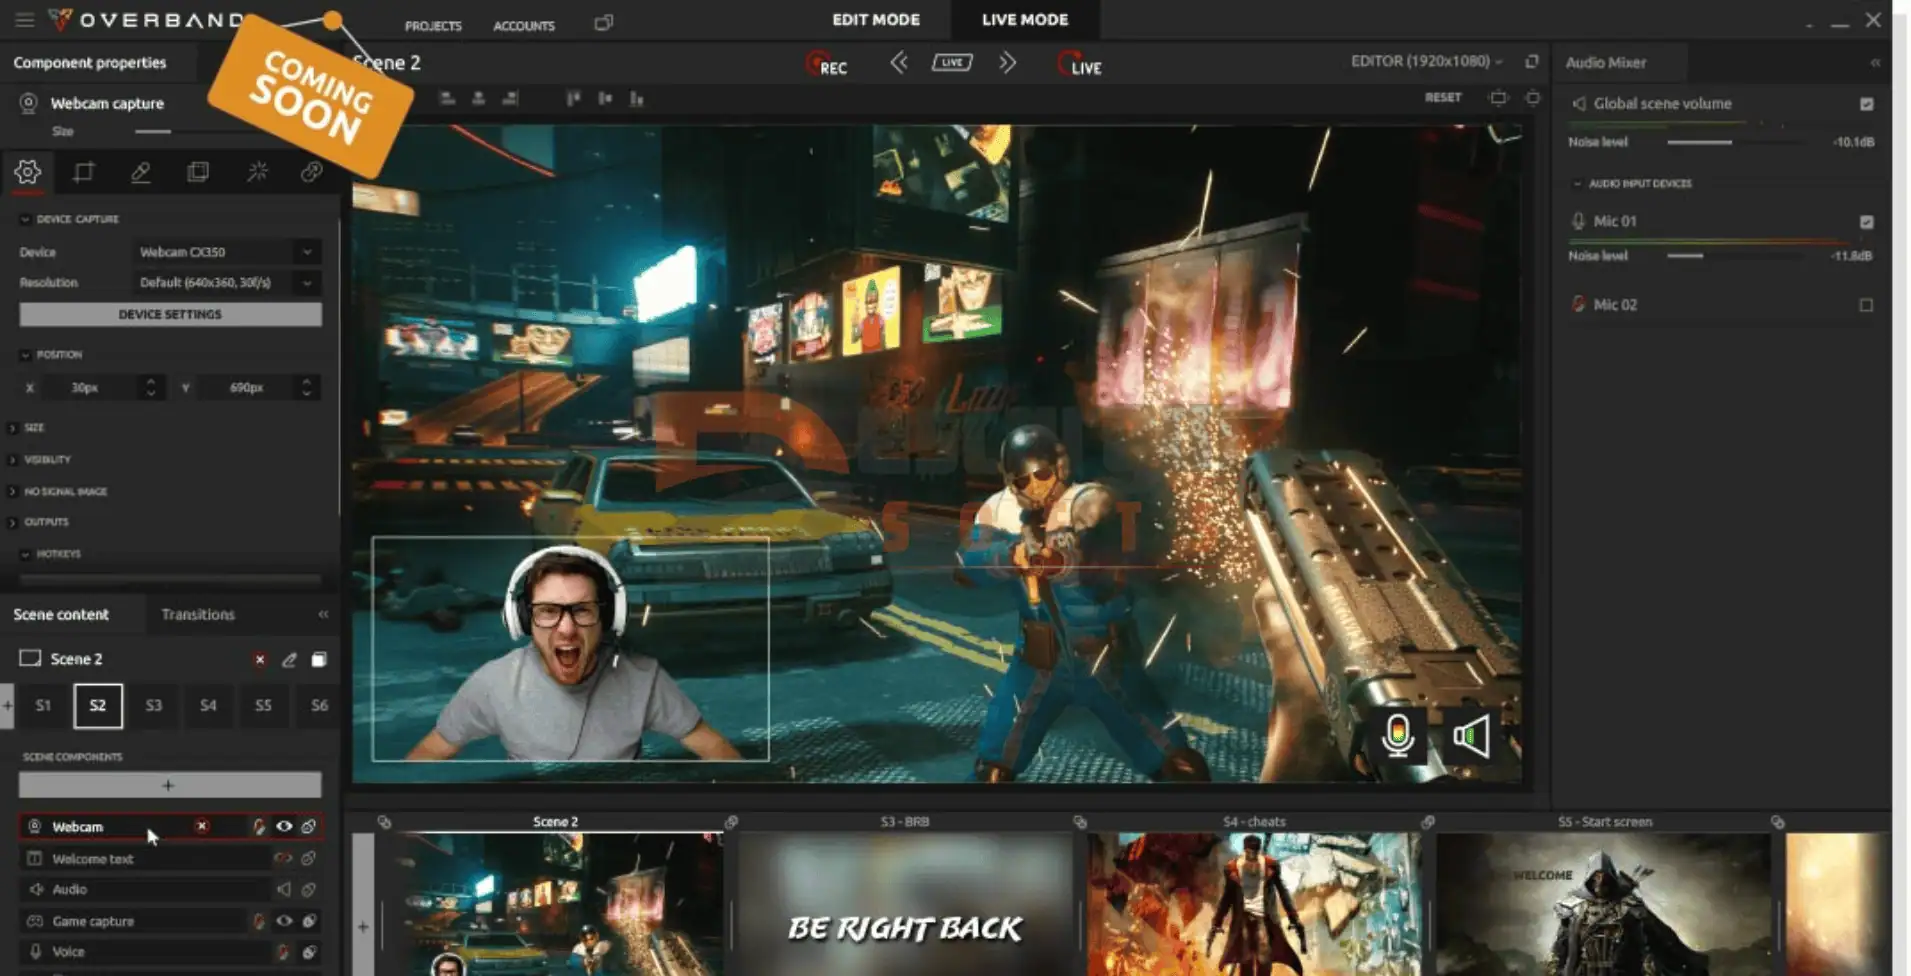Pop out the editor window icon
The height and width of the screenshot is (976, 1911).
point(1531,62)
